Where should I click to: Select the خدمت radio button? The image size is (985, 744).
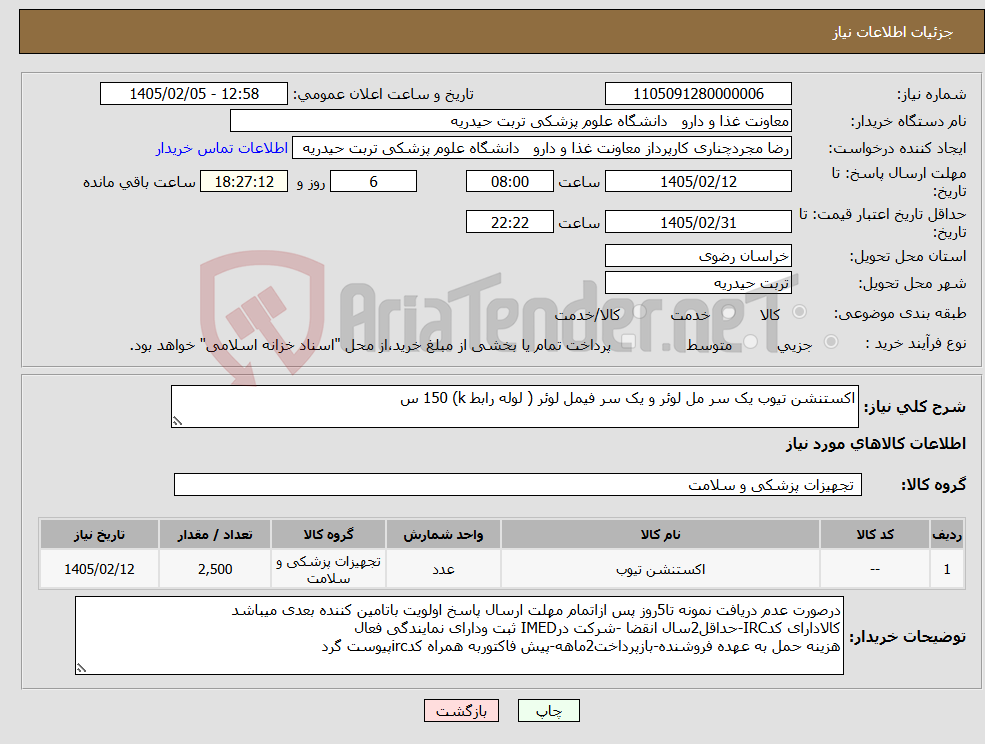tap(728, 312)
